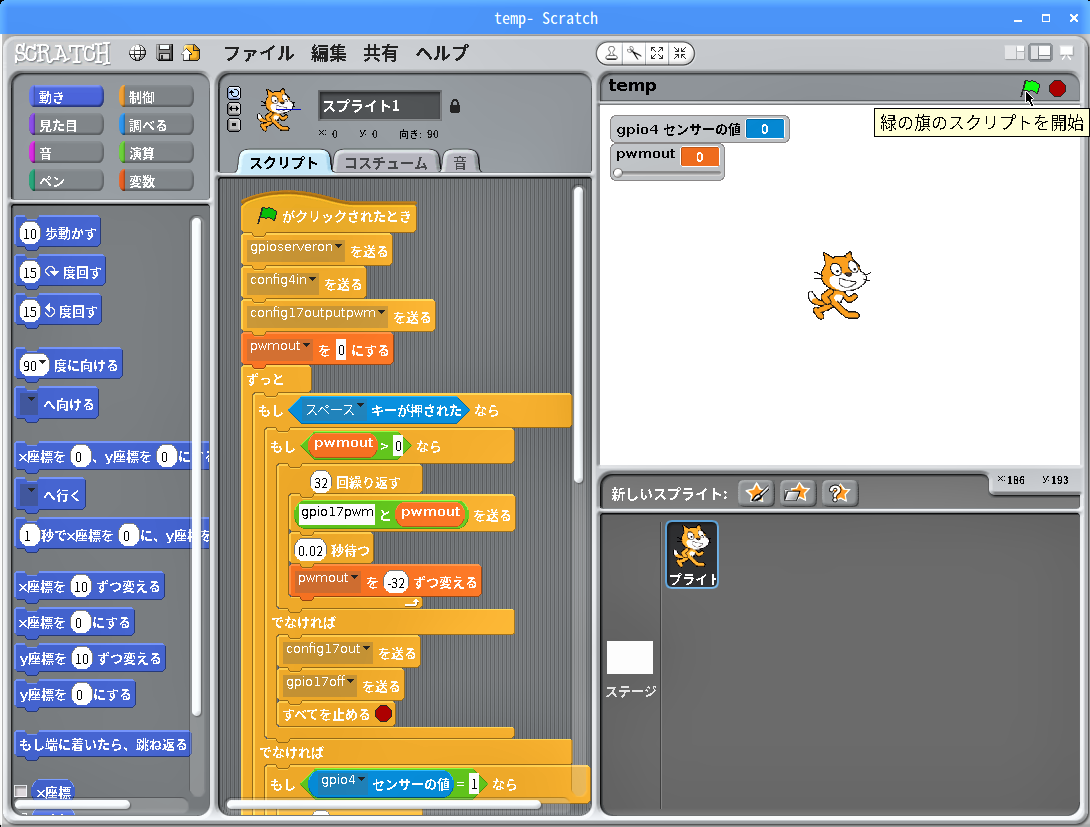Click the cat sprite on the stage
This screenshot has width=1090, height=827.
[x=838, y=285]
